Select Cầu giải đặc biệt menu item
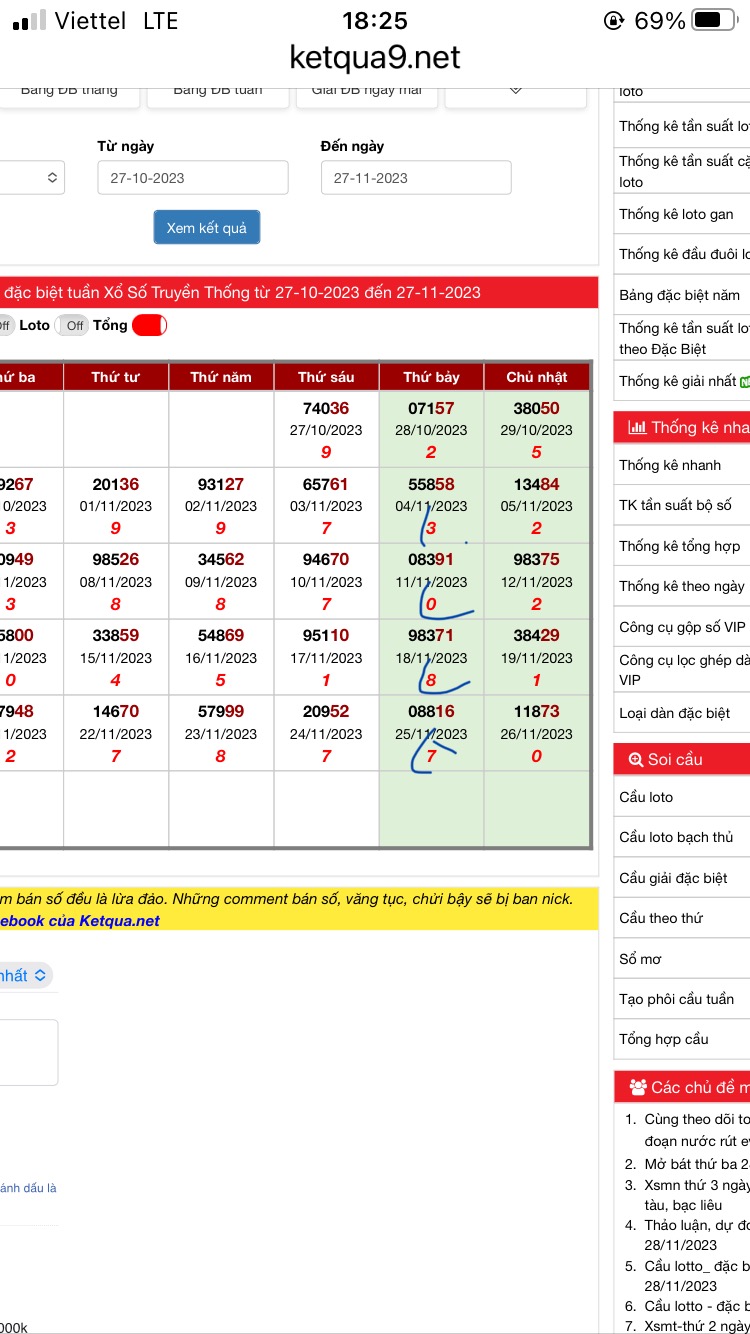The image size is (750, 1334). [673, 878]
